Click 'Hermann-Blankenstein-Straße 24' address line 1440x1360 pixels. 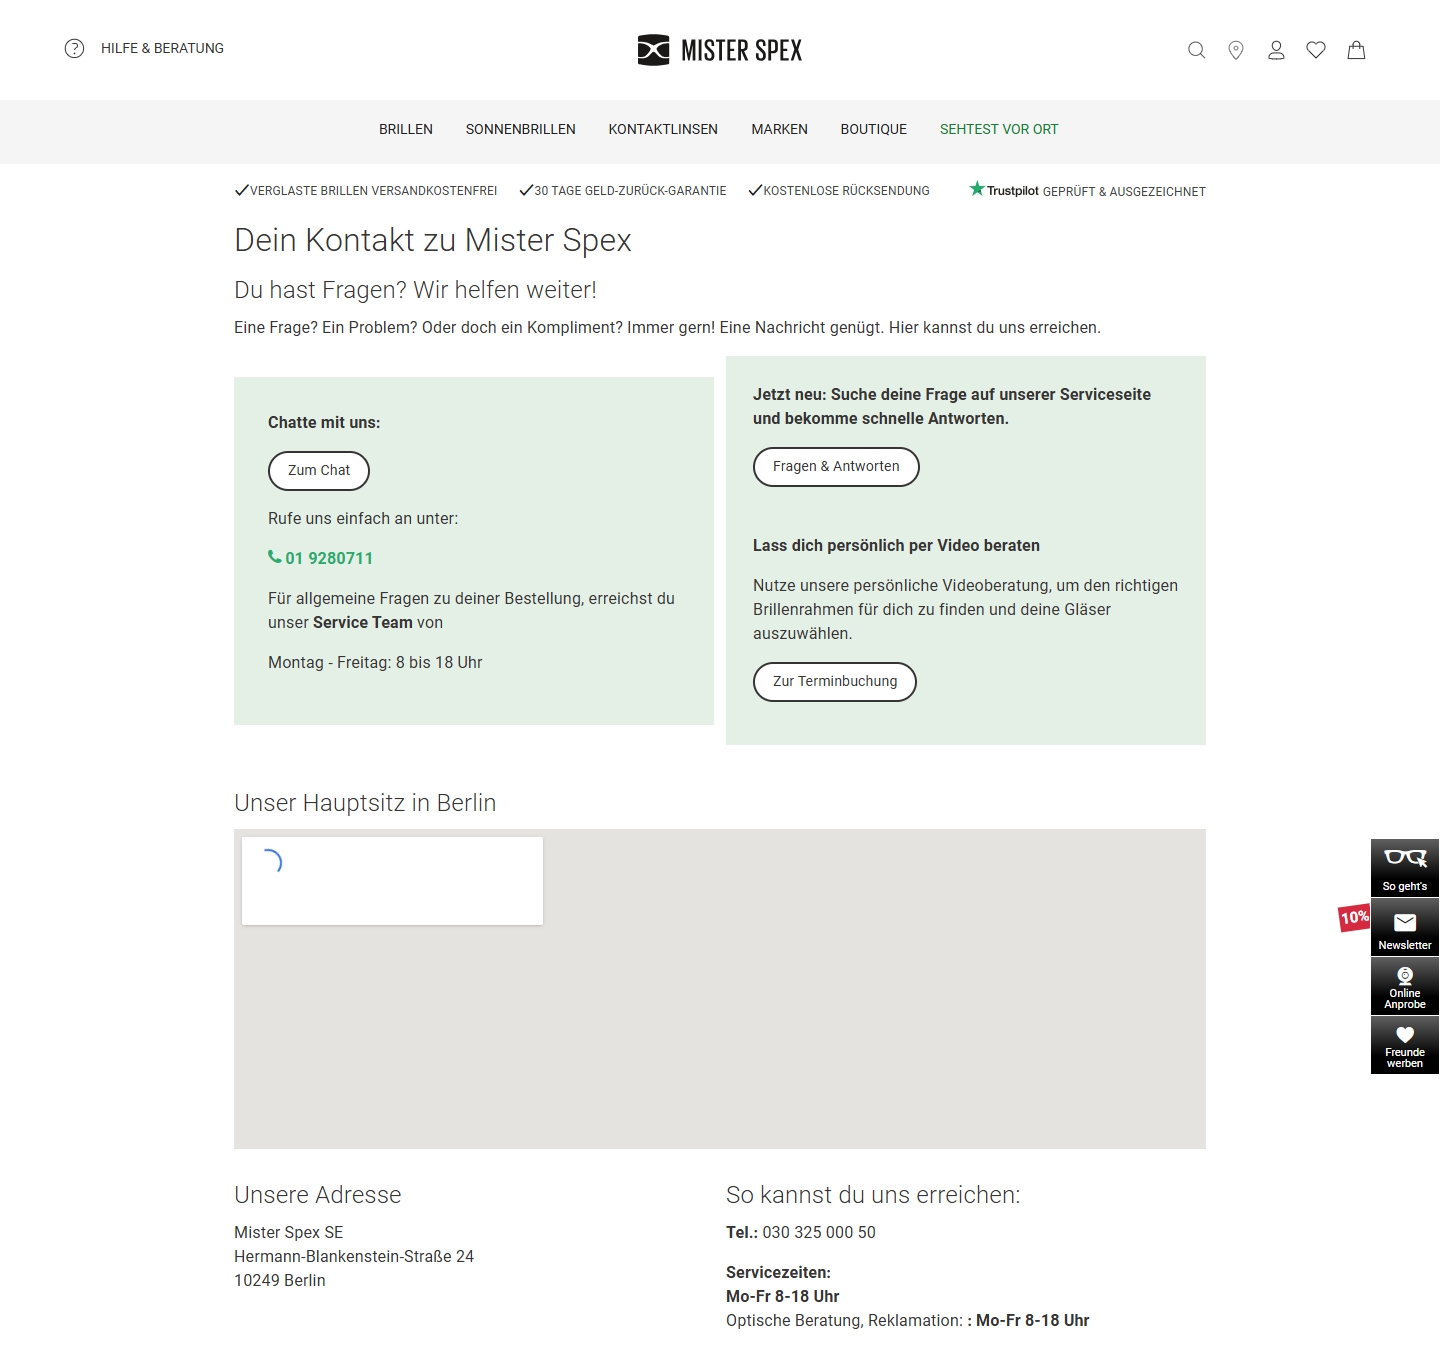point(354,1256)
